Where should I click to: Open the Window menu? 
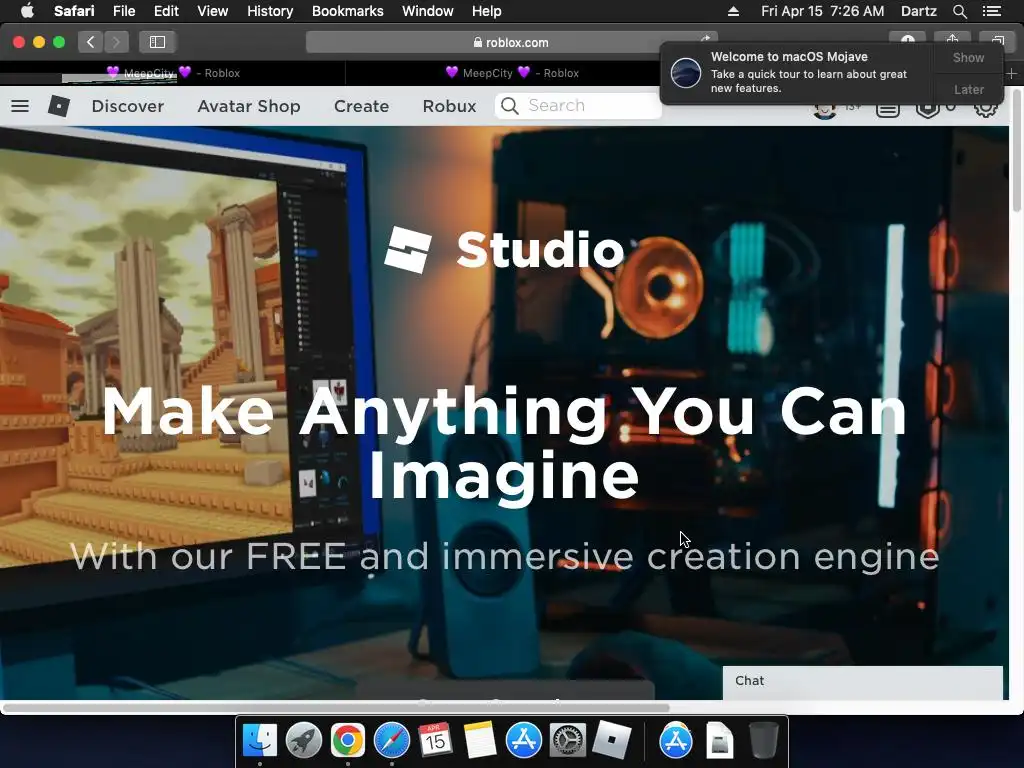[428, 11]
